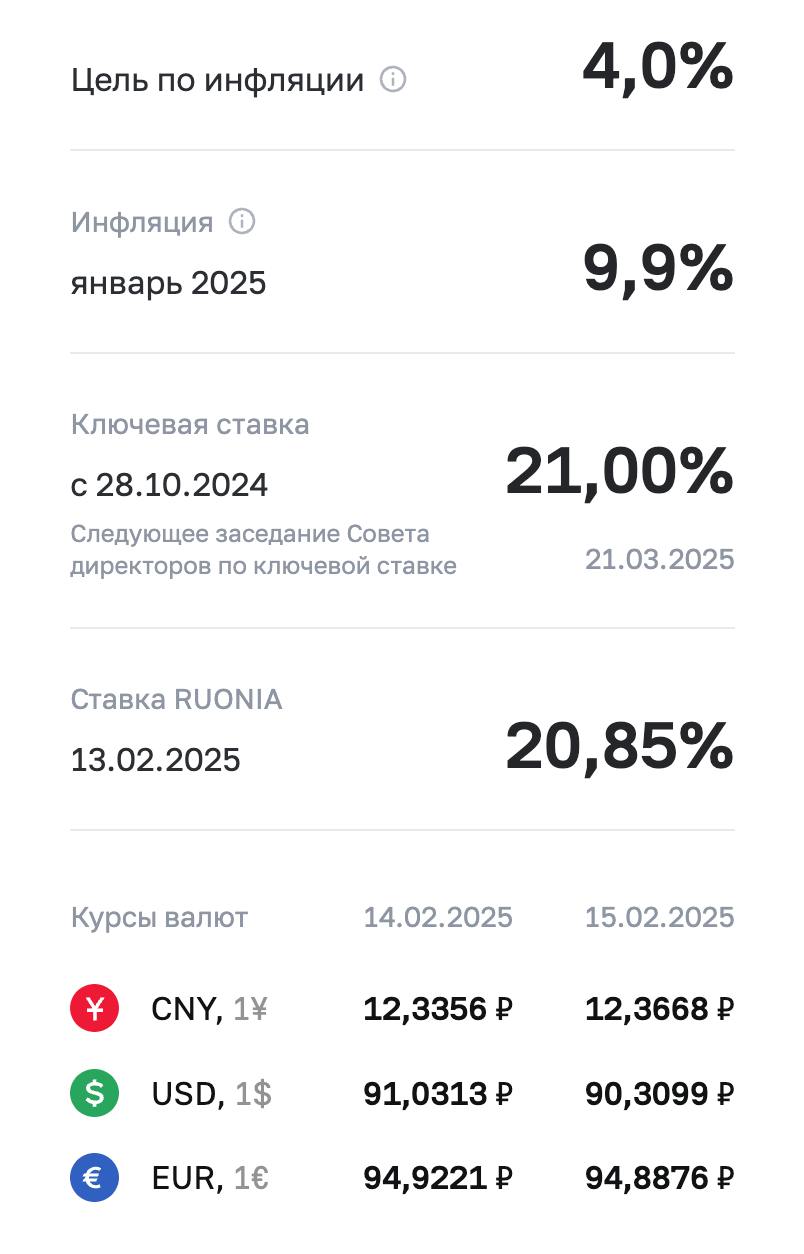Select the 15.02.2025 rates column header
The height and width of the screenshot is (1254, 804).
point(659,917)
